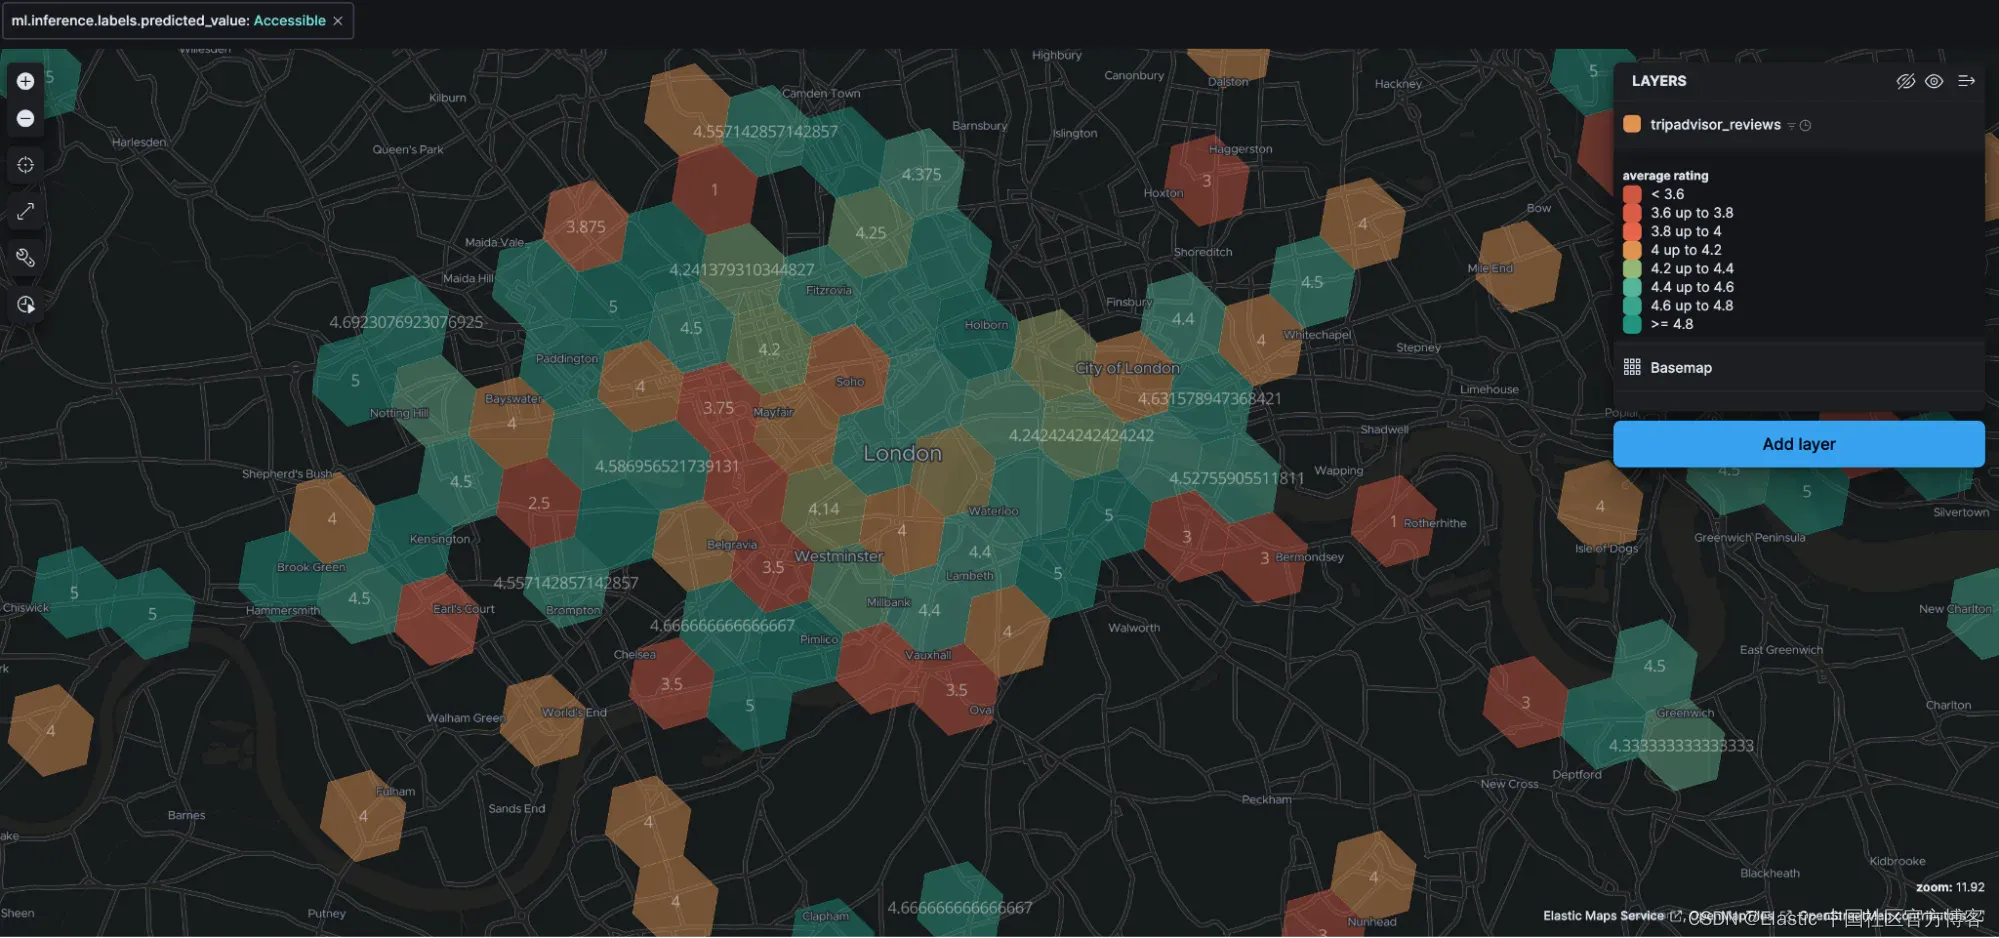Click the hexagon labeled 4.14

click(824, 509)
